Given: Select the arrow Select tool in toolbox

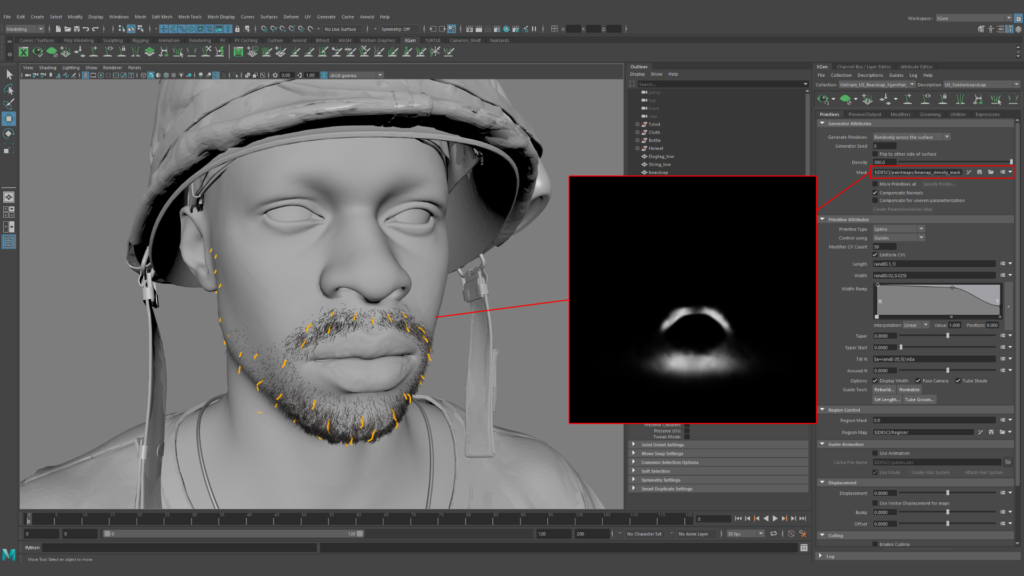Looking at the screenshot, I should coord(9,75).
